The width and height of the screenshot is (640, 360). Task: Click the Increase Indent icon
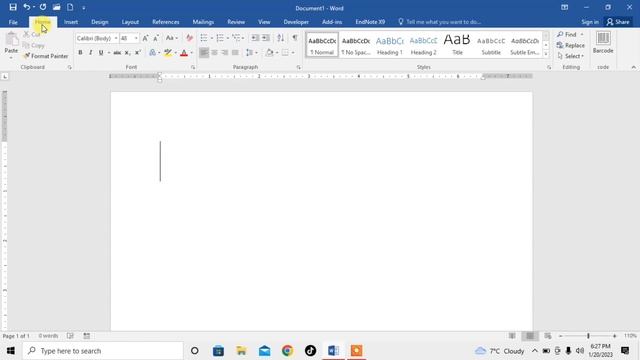(266, 38)
